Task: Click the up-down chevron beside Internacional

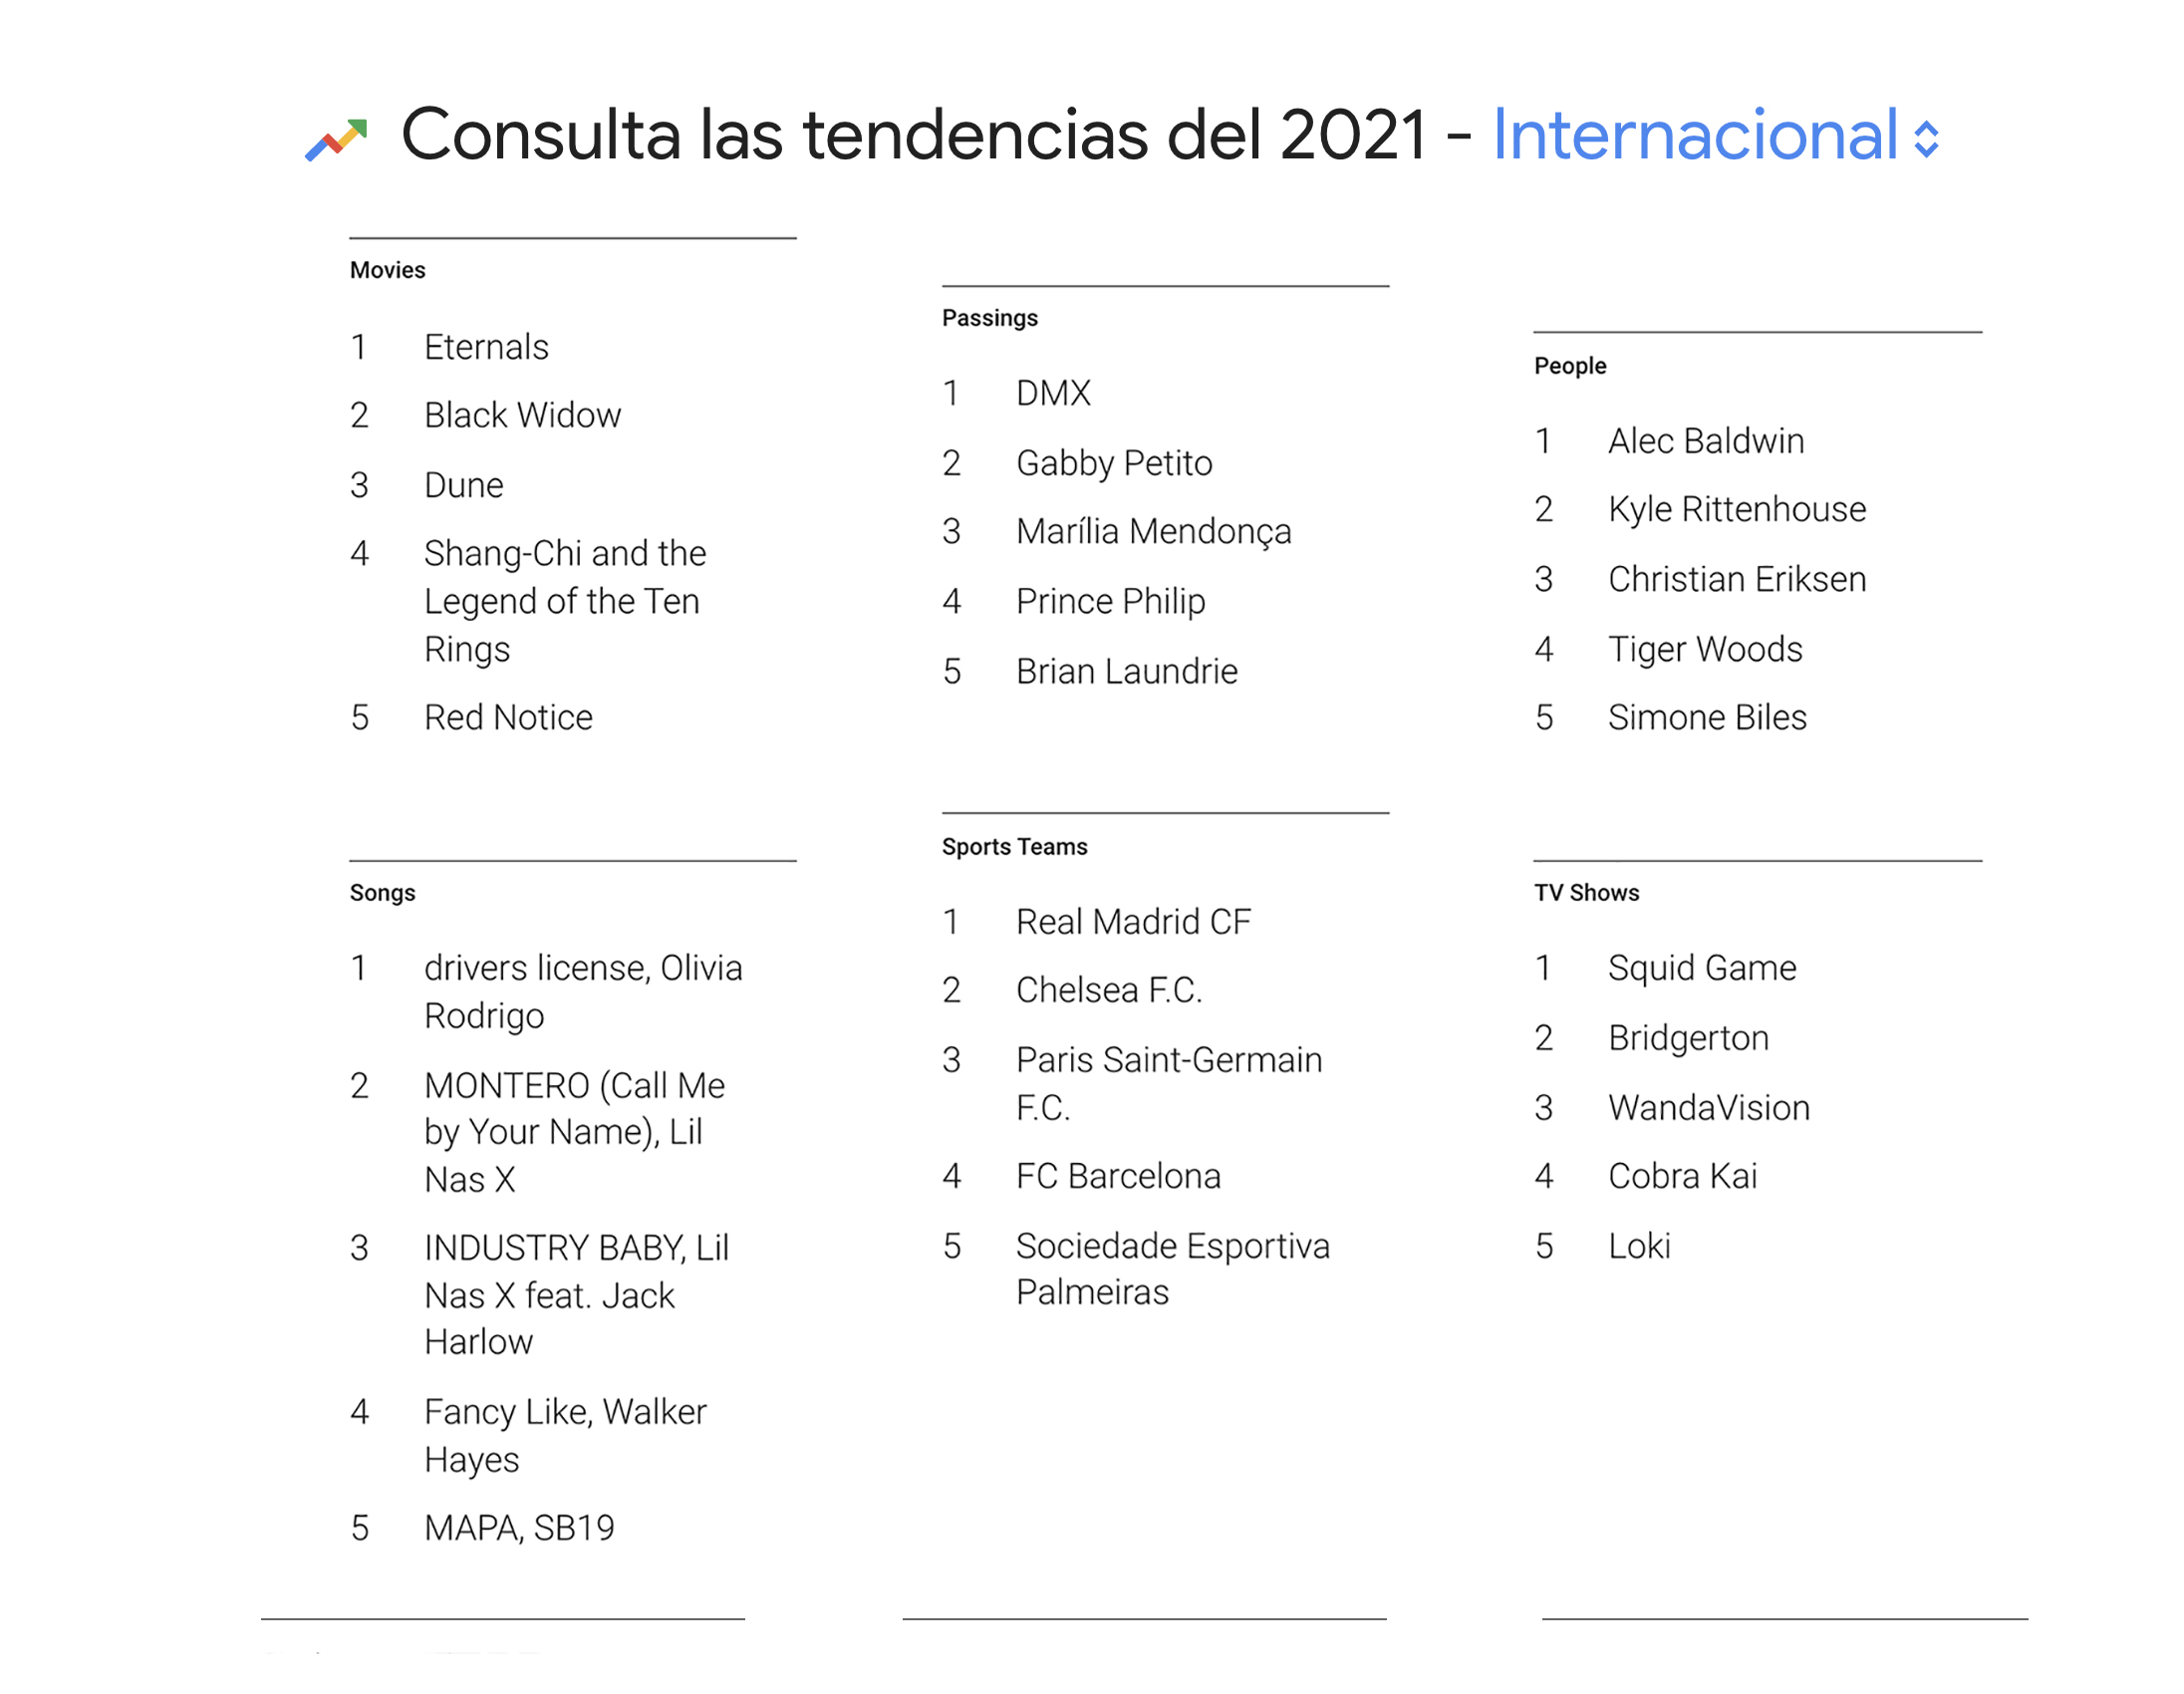Action: (1925, 139)
